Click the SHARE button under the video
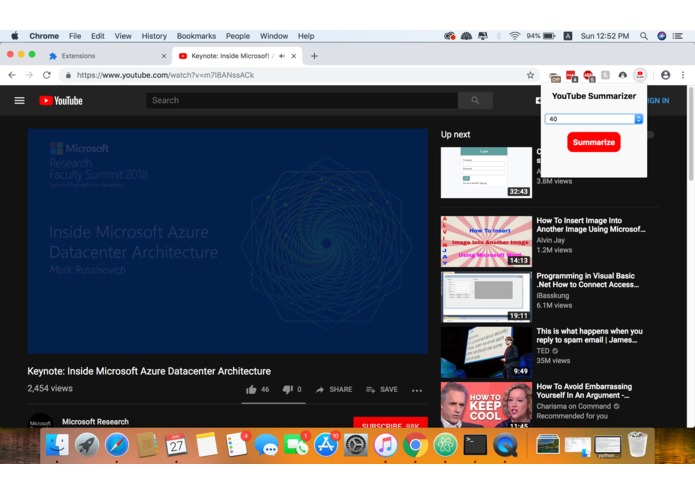This screenshot has height=494, width=695. click(334, 389)
